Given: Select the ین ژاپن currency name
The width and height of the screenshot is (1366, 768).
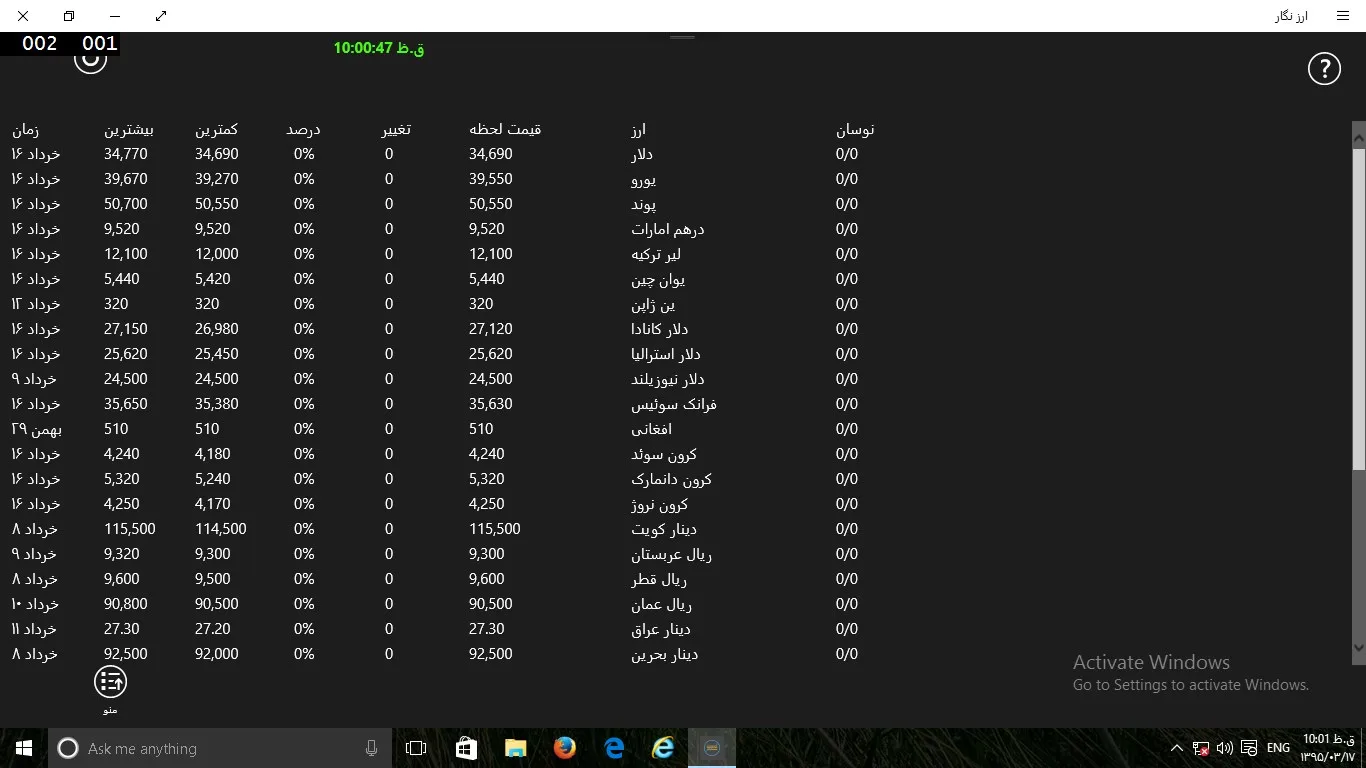Looking at the screenshot, I should [x=652, y=304].
